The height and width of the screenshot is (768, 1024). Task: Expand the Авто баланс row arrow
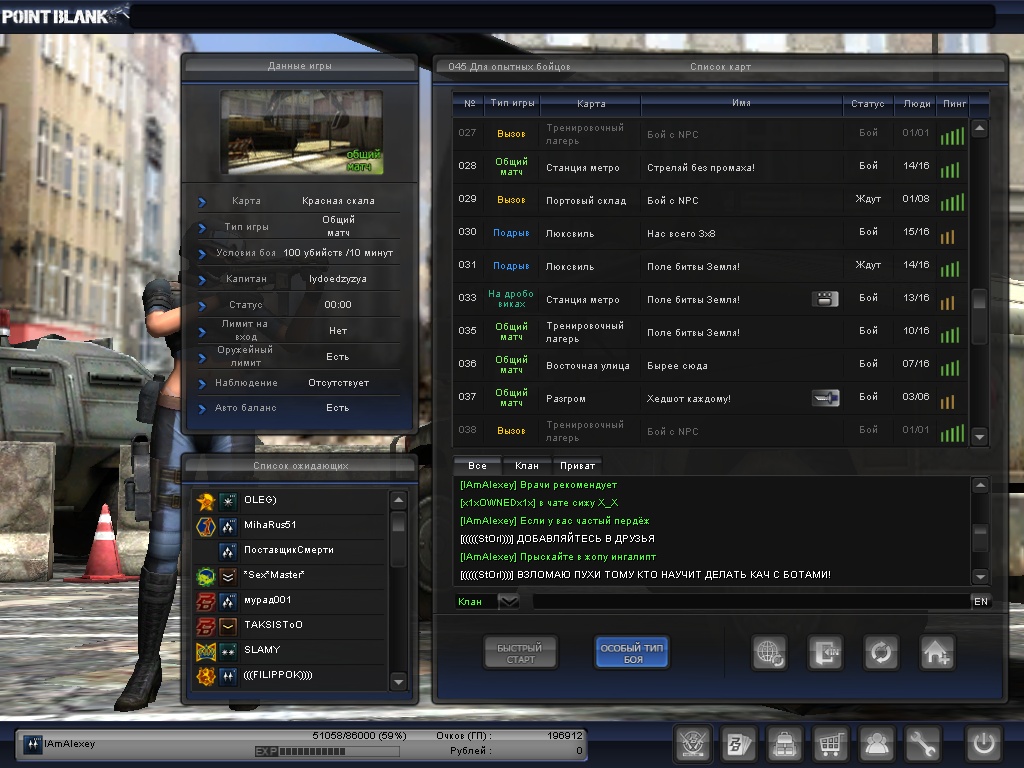click(x=202, y=409)
